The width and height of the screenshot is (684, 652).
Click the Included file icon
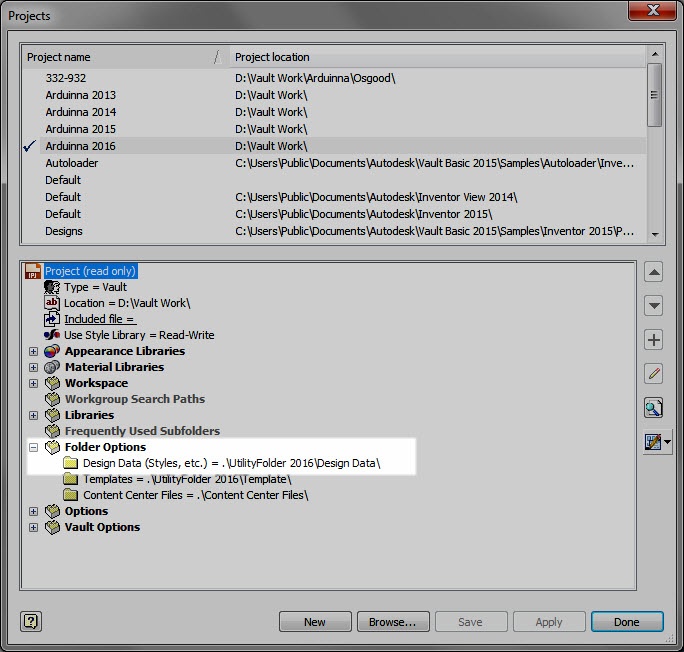tap(52, 319)
